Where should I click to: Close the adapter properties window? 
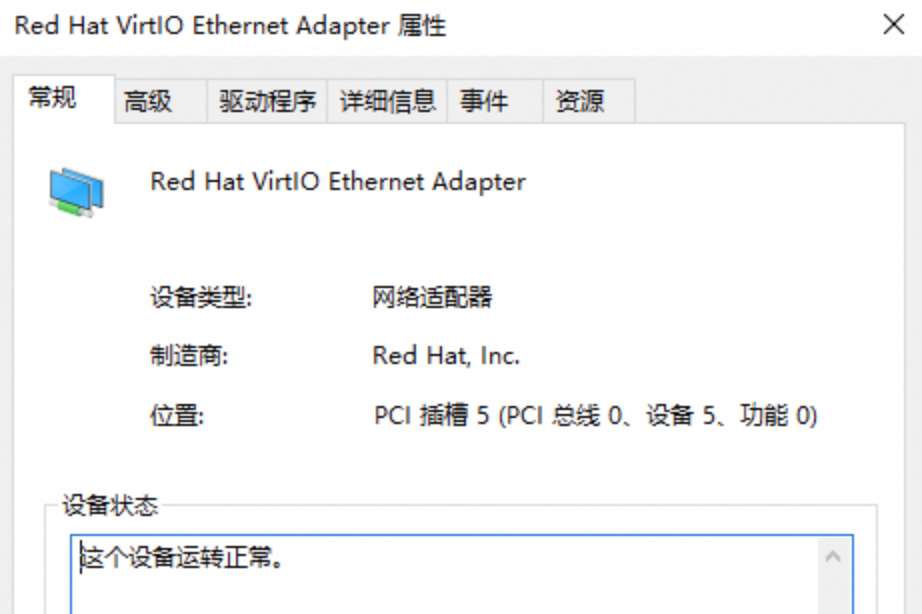(893, 25)
